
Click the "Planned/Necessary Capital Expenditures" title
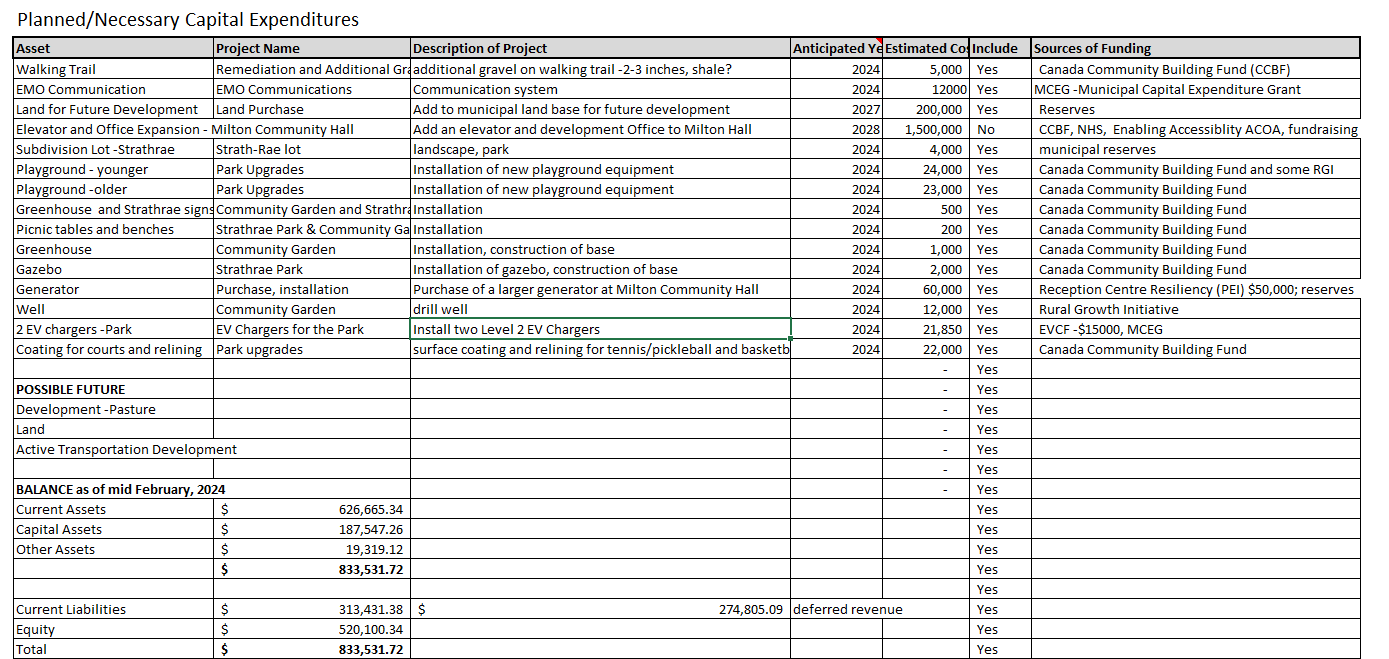pyautogui.click(x=188, y=19)
